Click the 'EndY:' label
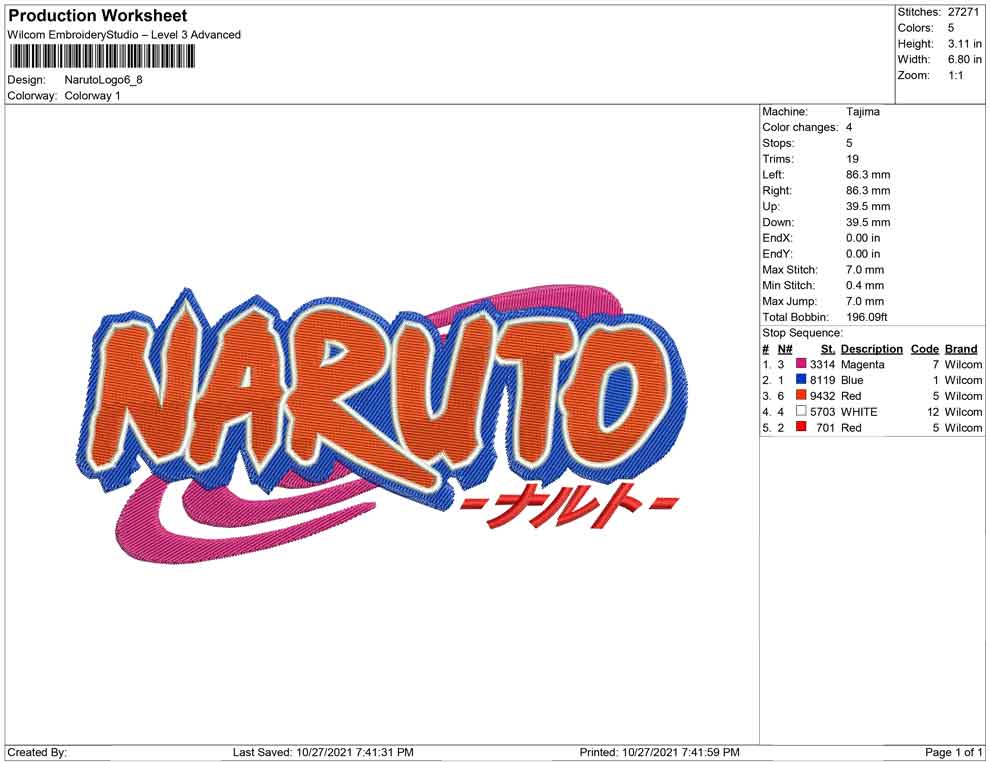Screen dimensions: 990x762 [777, 254]
